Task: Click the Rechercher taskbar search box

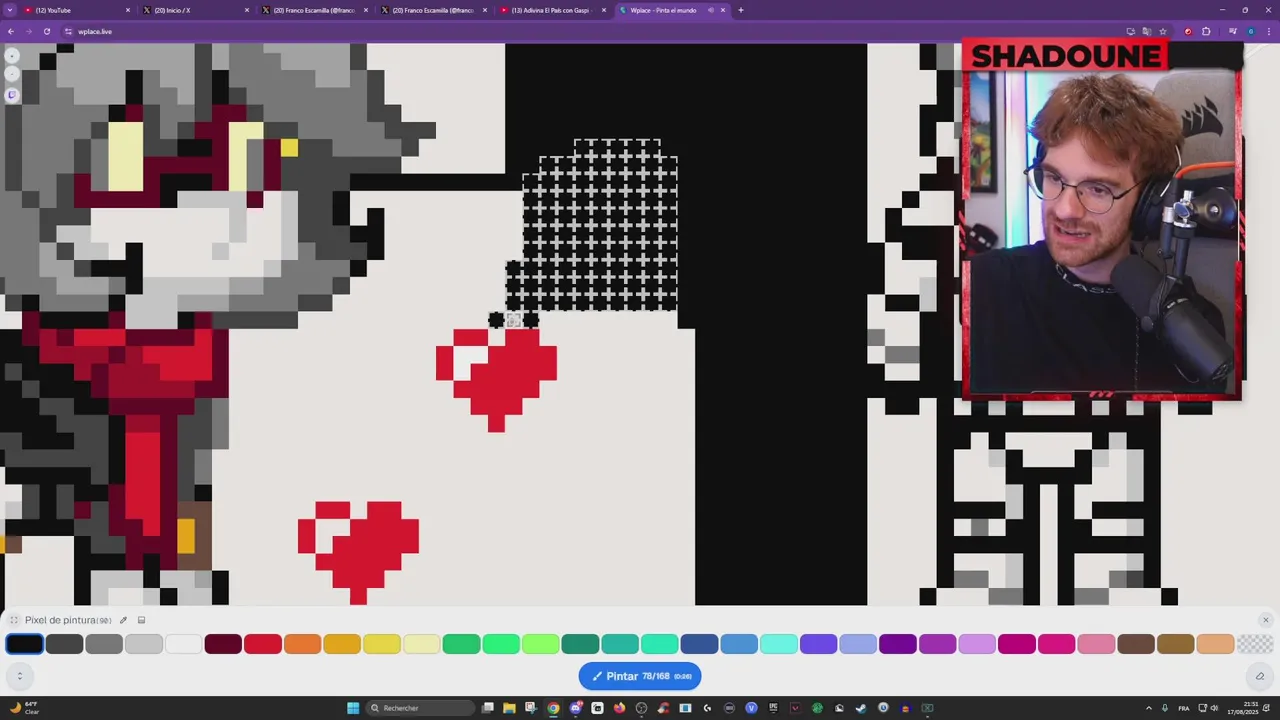Action: (418, 708)
